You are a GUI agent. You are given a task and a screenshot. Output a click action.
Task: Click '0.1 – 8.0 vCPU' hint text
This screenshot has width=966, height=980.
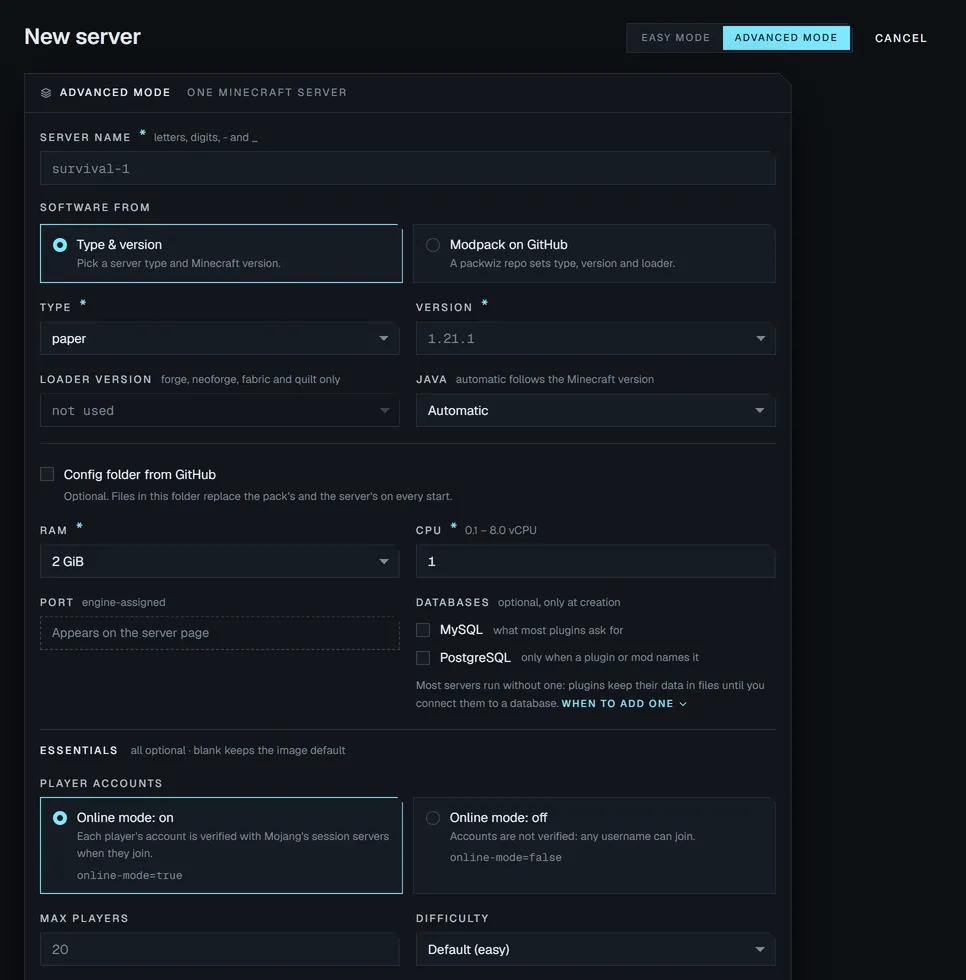pyautogui.click(x=500, y=530)
